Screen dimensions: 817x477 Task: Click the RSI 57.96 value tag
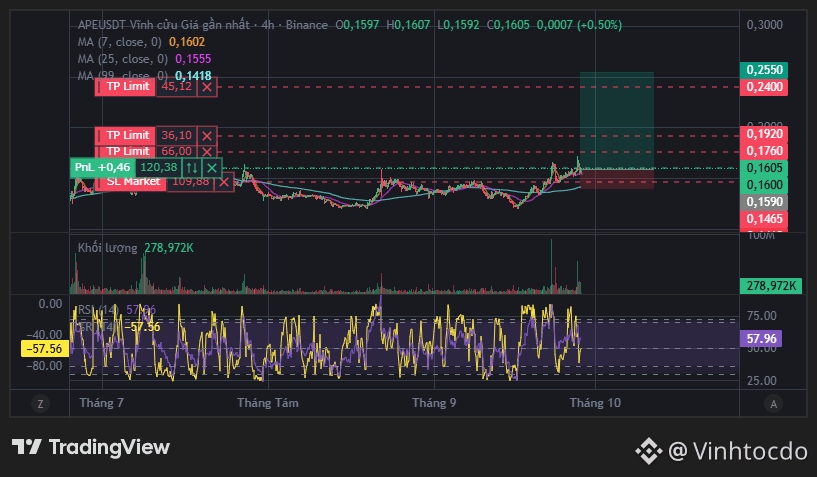761,339
